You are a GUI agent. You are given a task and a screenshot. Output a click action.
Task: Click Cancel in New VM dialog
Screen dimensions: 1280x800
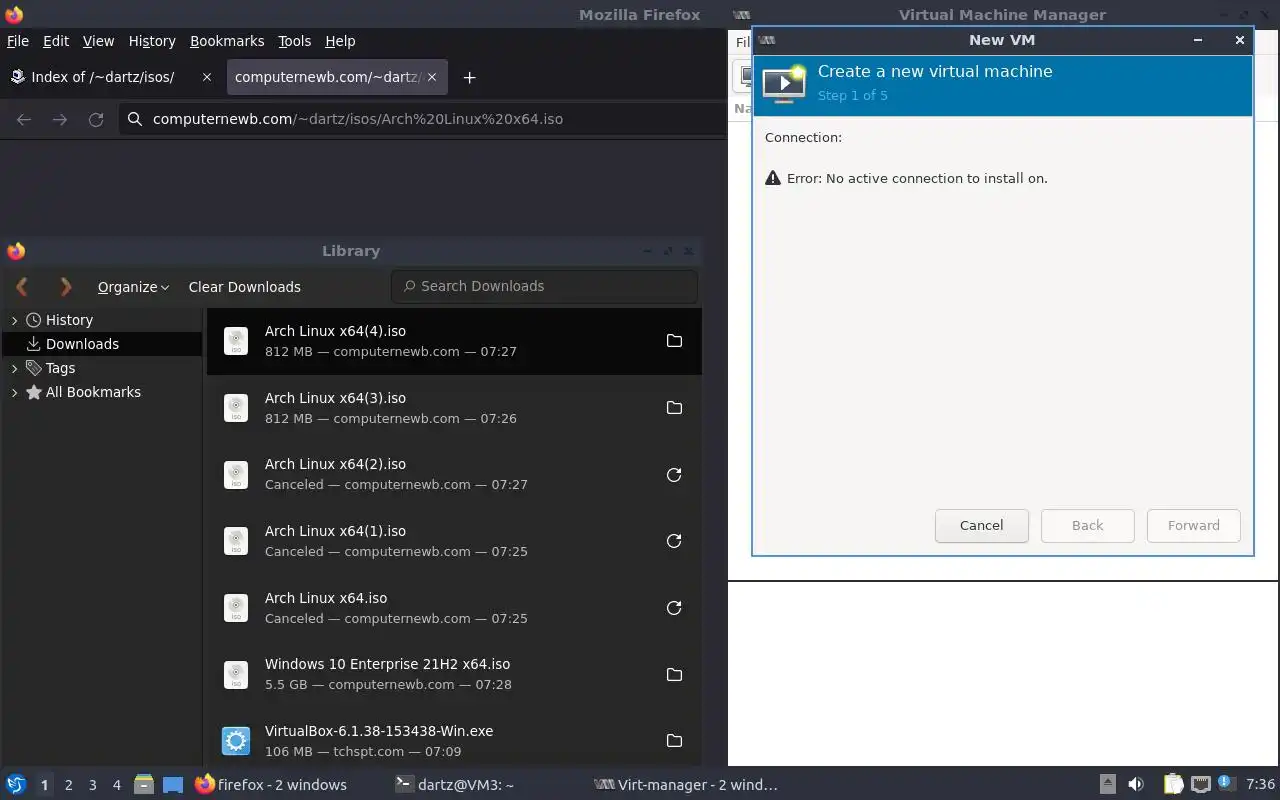(x=981, y=525)
